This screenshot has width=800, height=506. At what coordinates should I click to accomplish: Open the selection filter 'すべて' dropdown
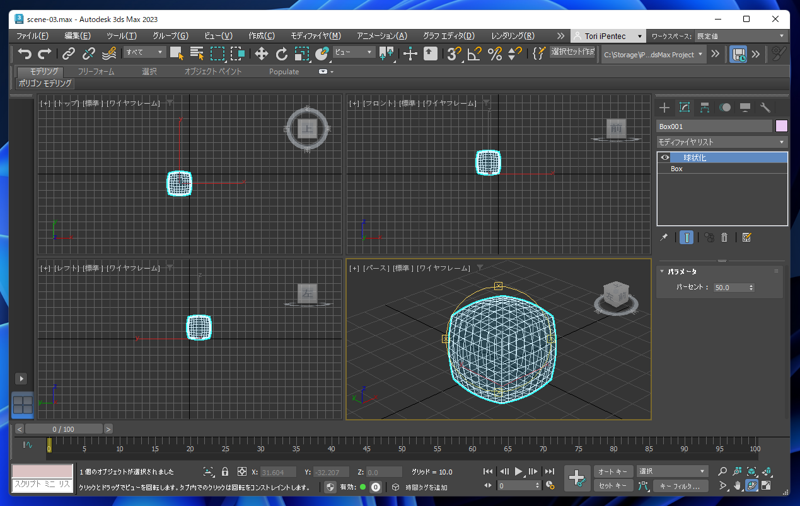click(144, 52)
